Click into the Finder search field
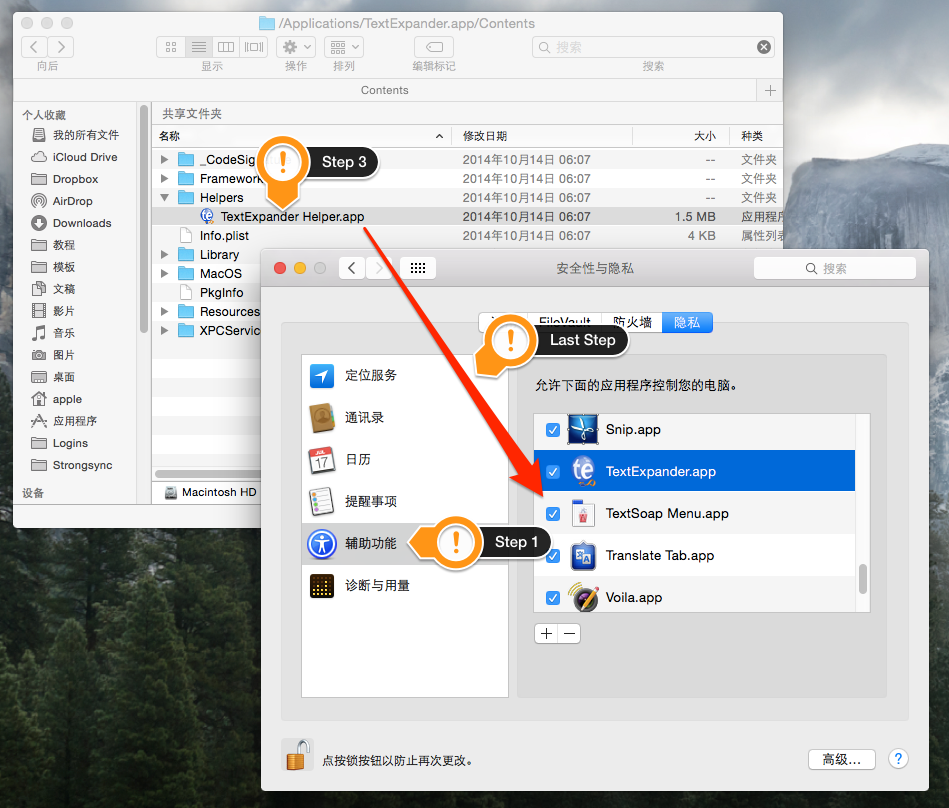 tap(653, 47)
